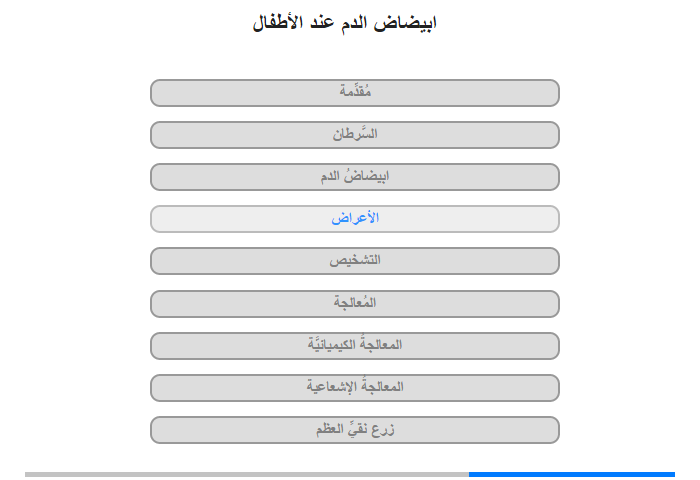Open the ابيضاض الدم section button
The height and width of the screenshot is (480, 700).
point(354,177)
